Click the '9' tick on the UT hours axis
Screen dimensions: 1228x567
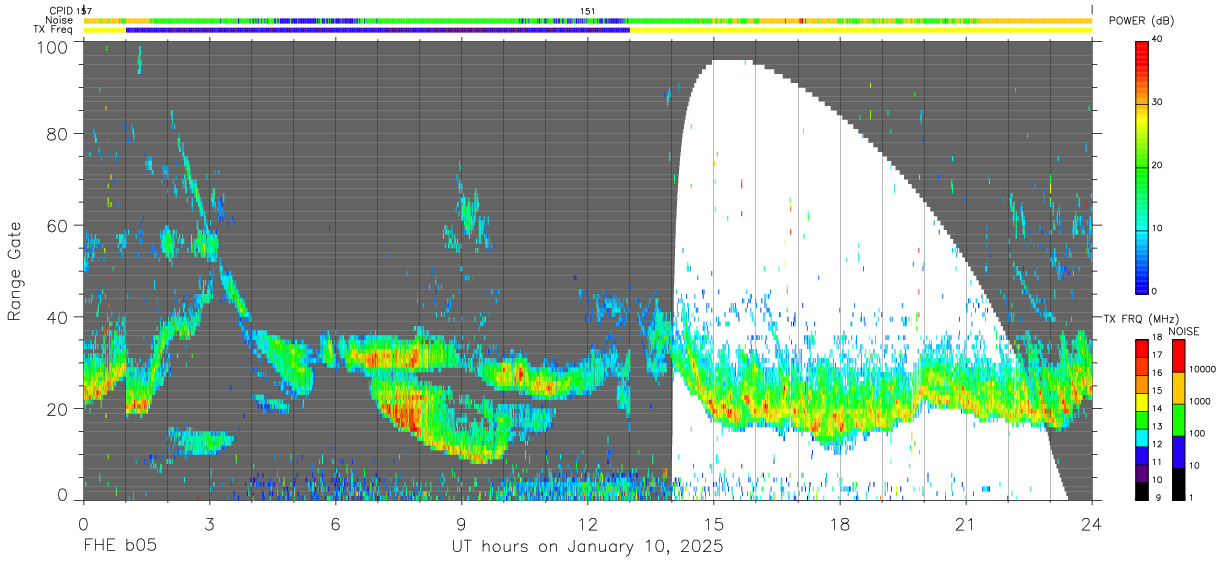tap(461, 523)
